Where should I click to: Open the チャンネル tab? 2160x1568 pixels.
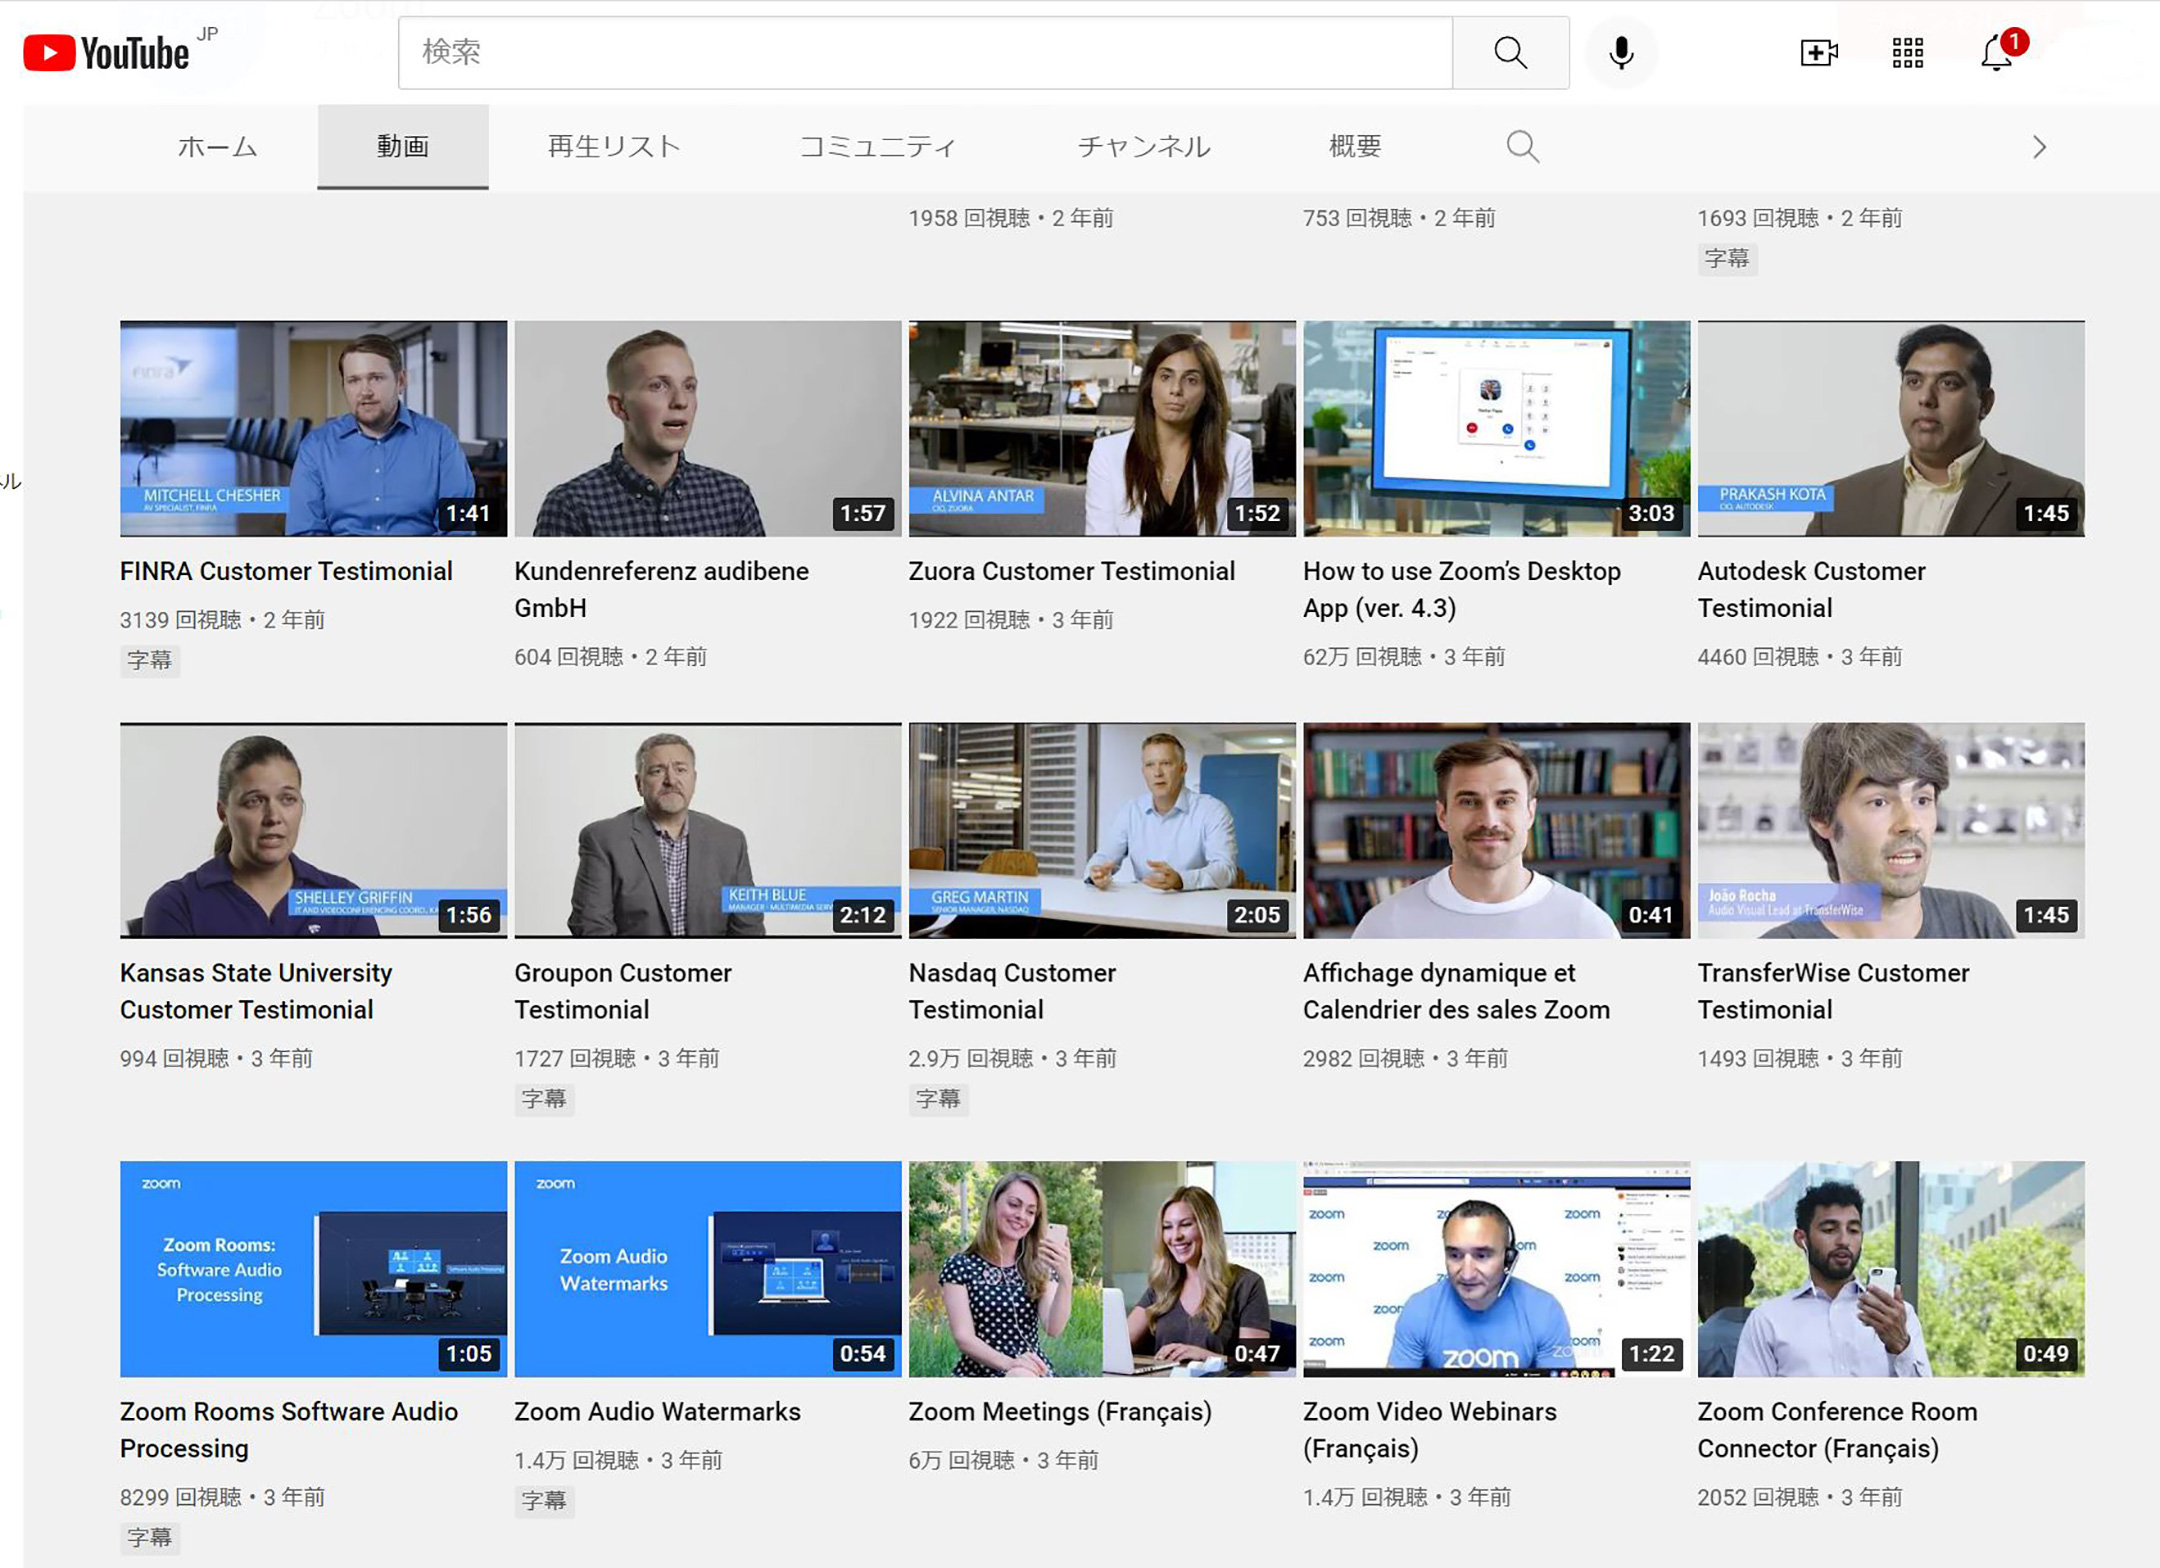pos(1144,147)
